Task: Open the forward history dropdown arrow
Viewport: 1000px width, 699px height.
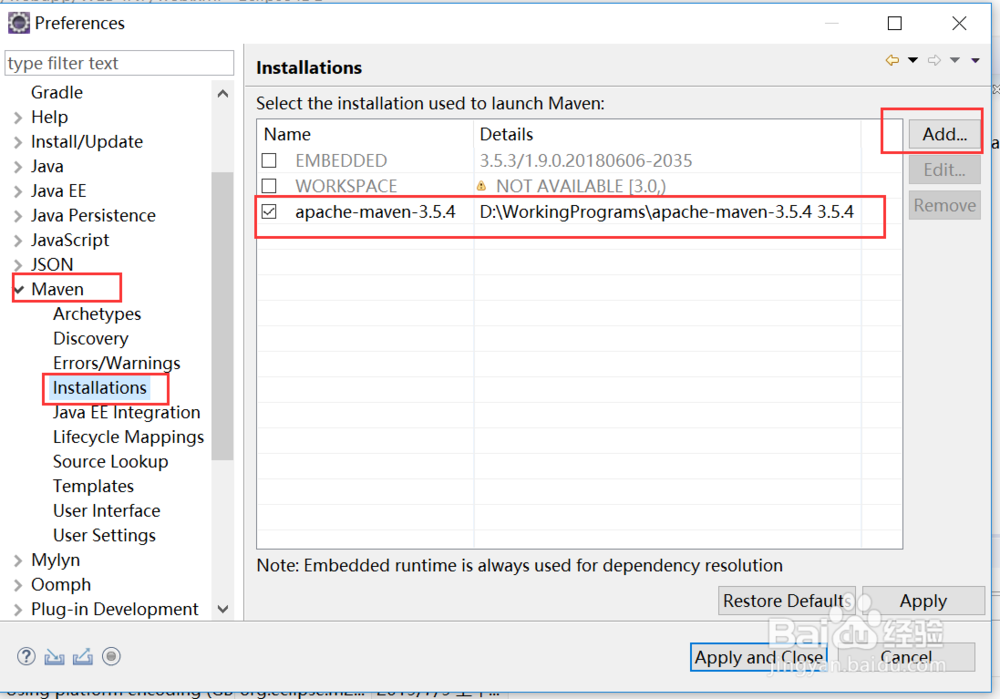Action: (x=955, y=60)
